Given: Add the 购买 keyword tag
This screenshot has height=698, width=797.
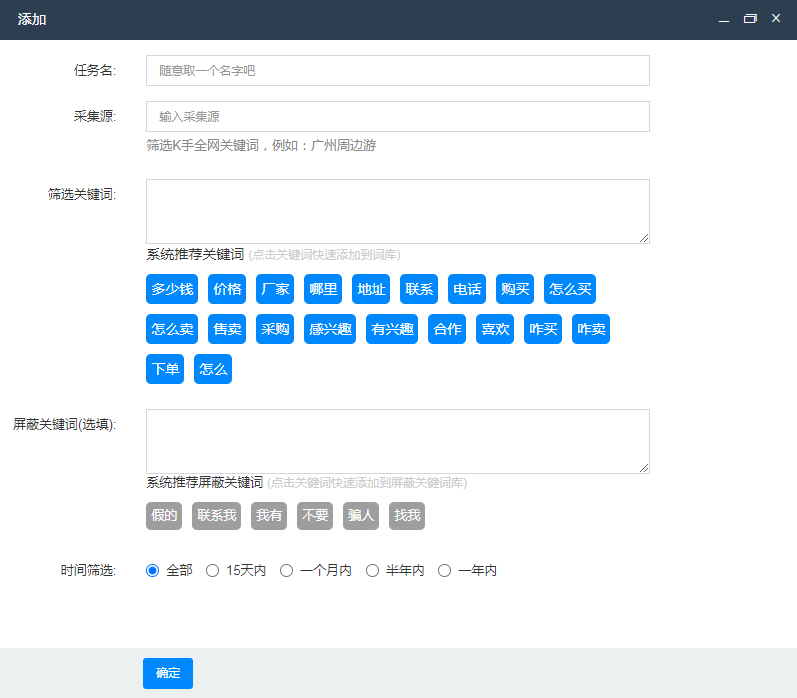Looking at the screenshot, I should click(x=515, y=289).
